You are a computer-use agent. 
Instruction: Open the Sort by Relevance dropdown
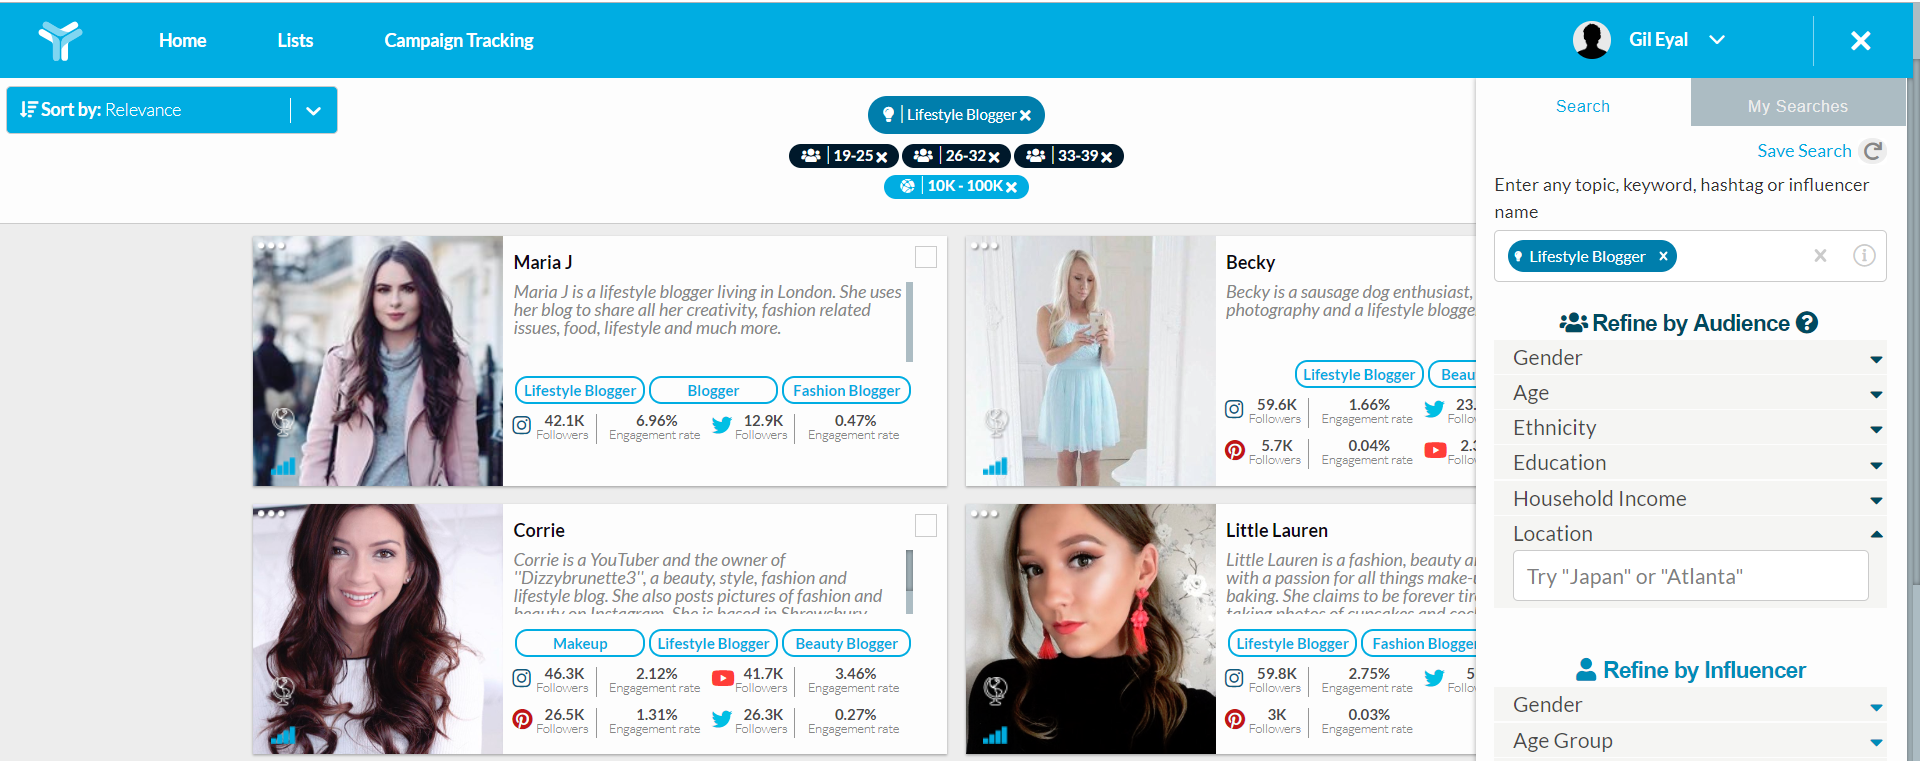tap(172, 110)
